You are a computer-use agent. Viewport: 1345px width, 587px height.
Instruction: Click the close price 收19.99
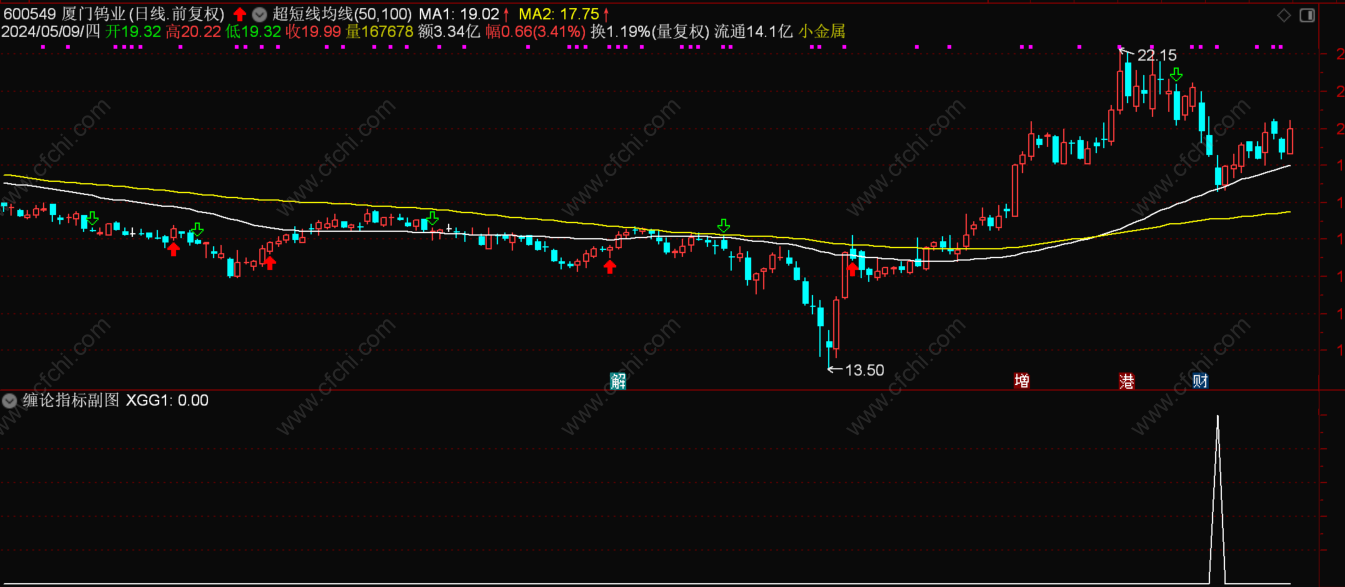click(314, 31)
